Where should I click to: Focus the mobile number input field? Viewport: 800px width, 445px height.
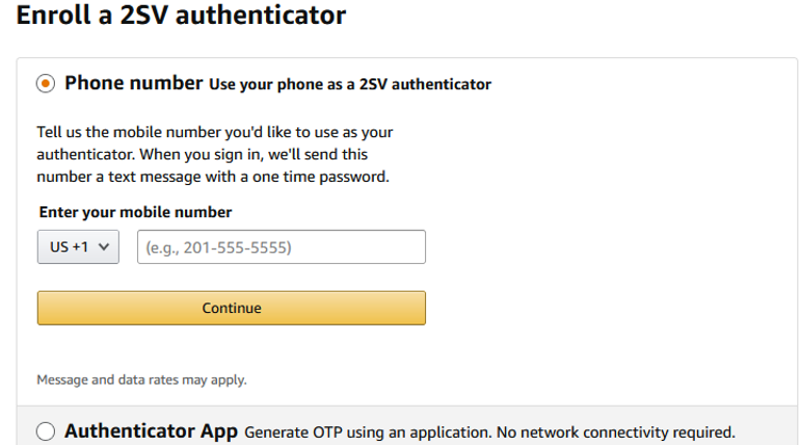(x=281, y=247)
